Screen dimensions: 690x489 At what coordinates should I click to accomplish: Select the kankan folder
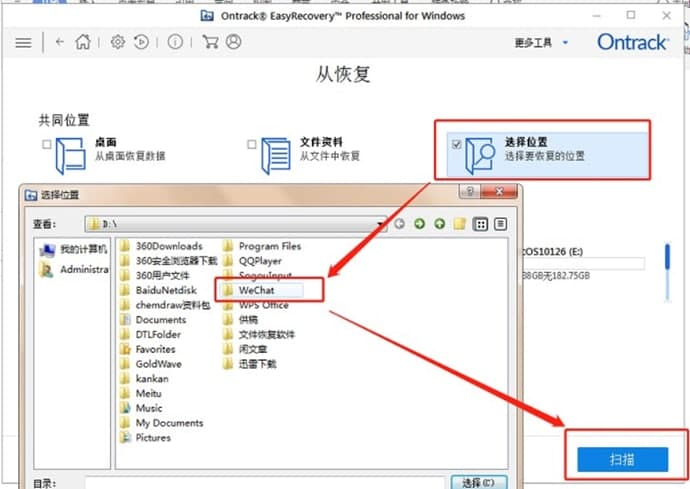coord(144,379)
